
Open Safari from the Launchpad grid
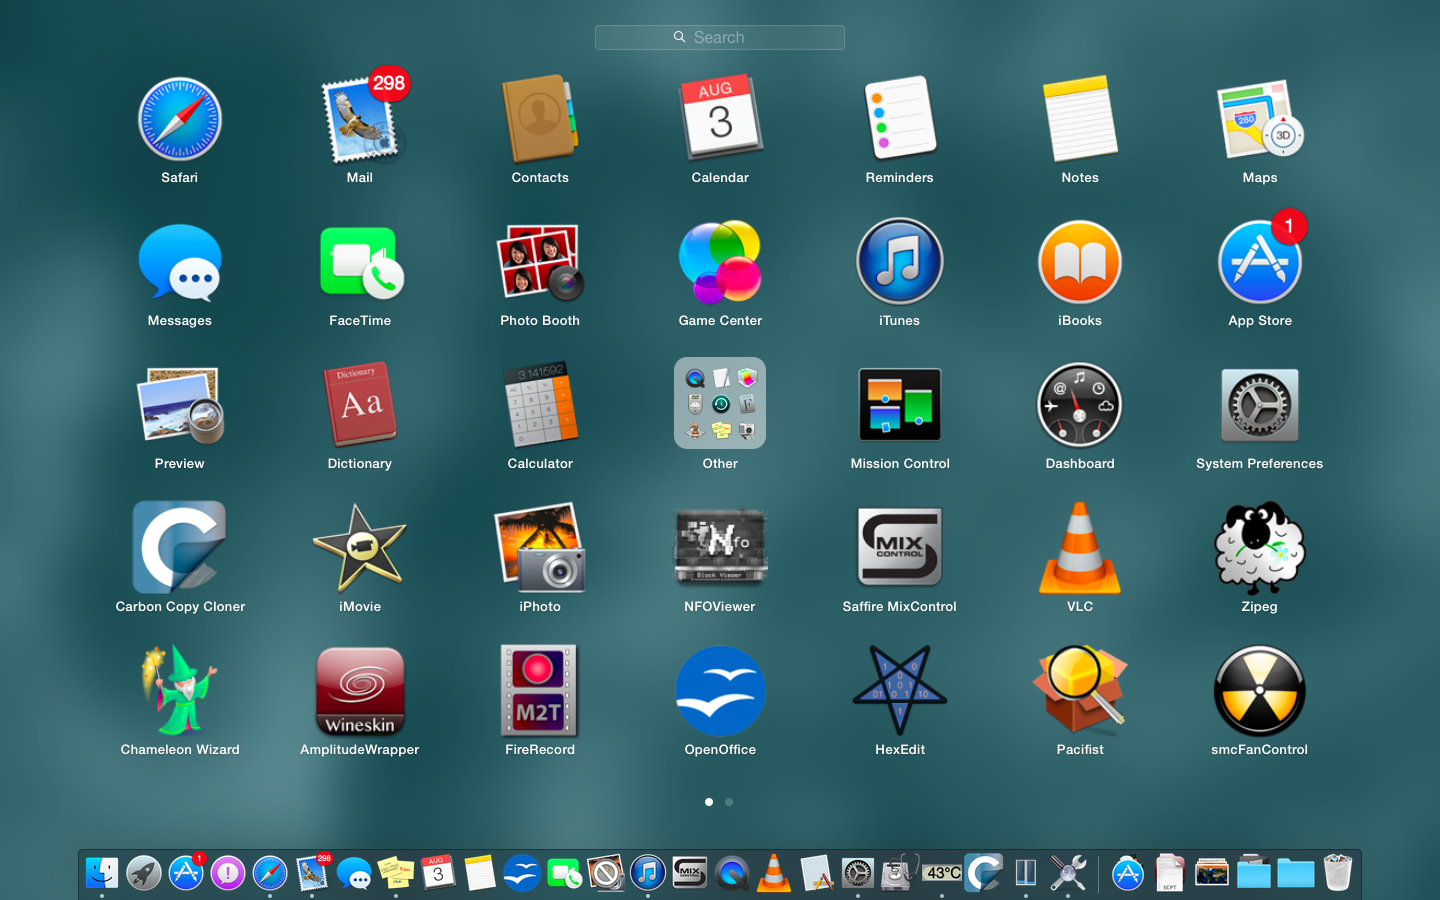coord(180,120)
